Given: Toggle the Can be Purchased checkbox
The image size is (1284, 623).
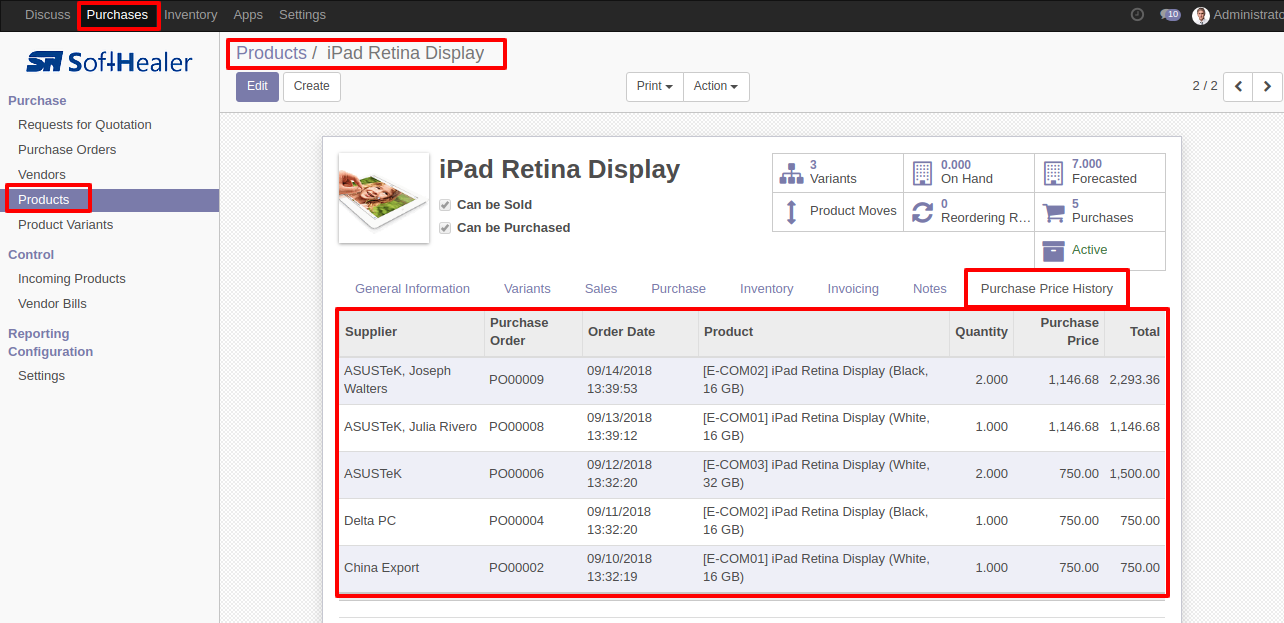Looking at the screenshot, I should (x=445, y=228).
